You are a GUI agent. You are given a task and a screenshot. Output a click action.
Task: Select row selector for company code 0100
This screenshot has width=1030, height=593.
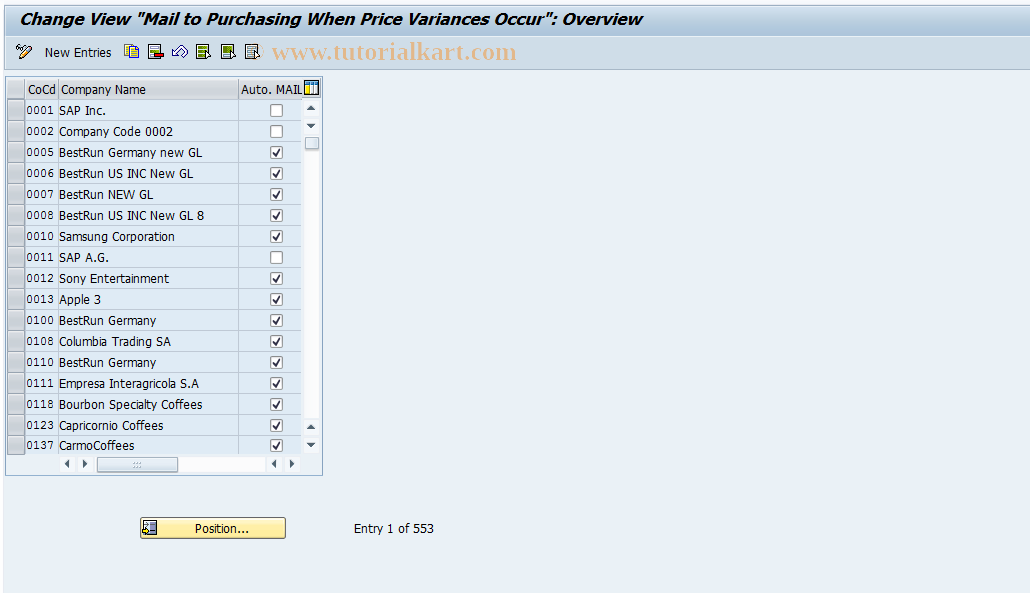click(x=16, y=320)
